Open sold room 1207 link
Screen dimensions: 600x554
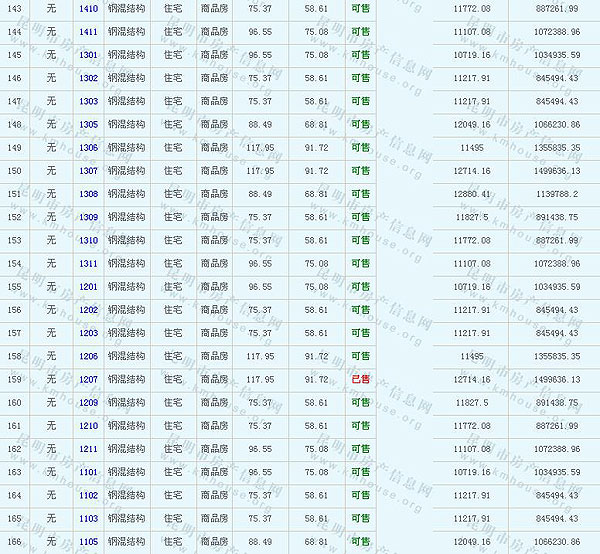[88, 379]
